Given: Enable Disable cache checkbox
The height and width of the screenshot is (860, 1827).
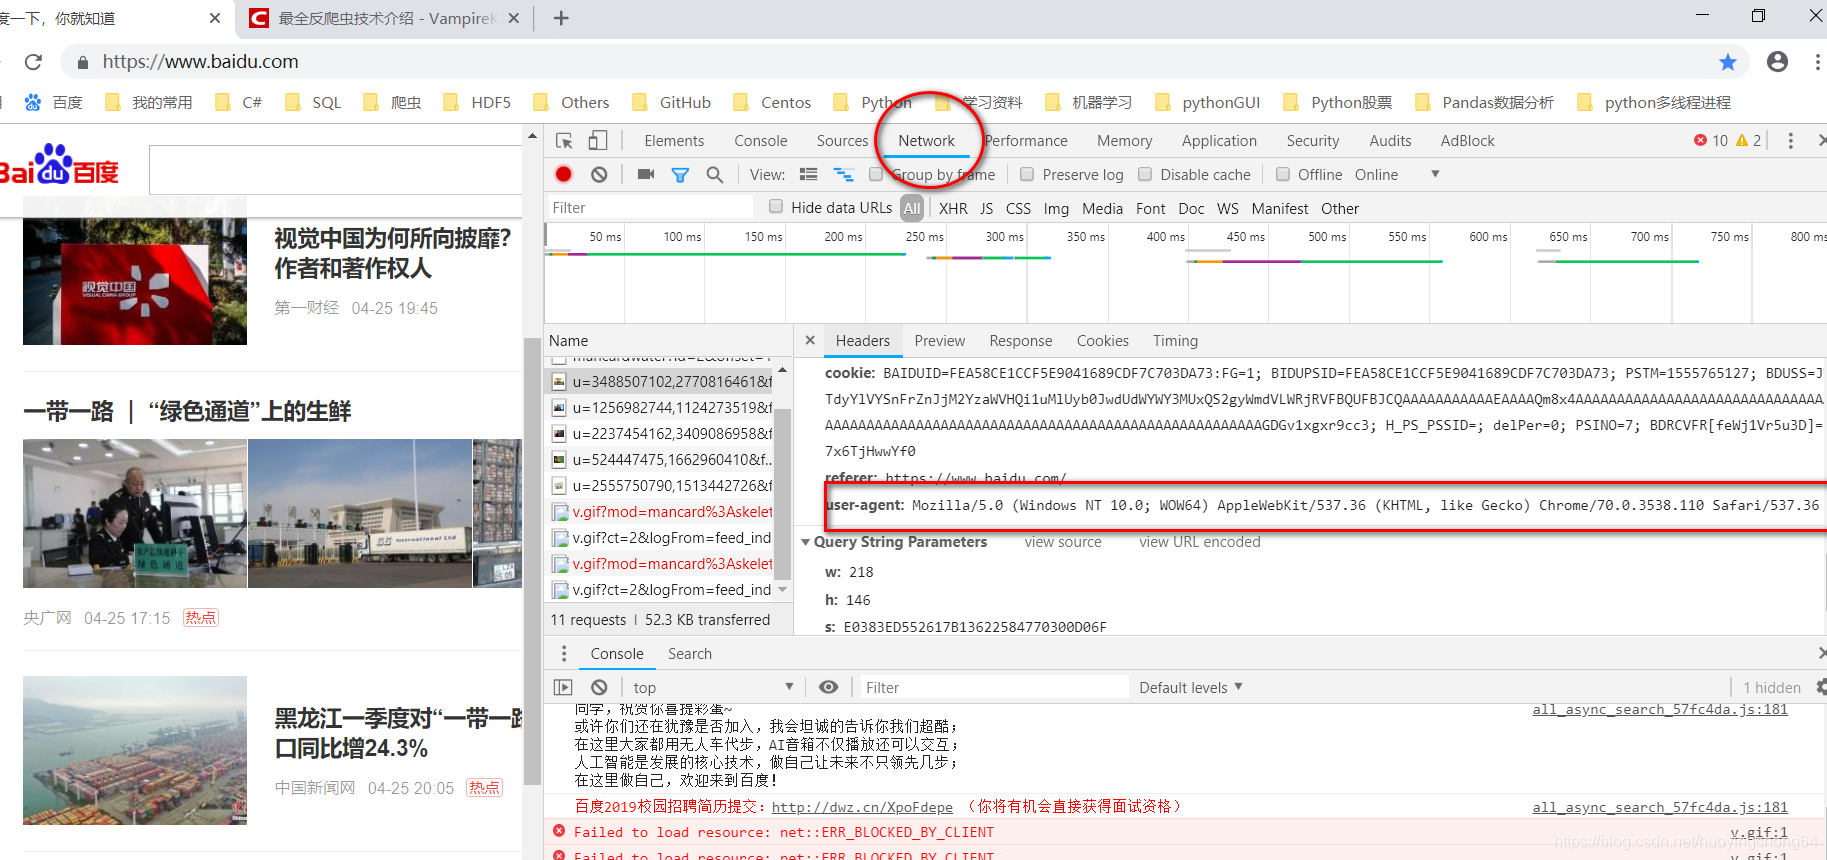Looking at the screenshot, I should coord(1145,174).
